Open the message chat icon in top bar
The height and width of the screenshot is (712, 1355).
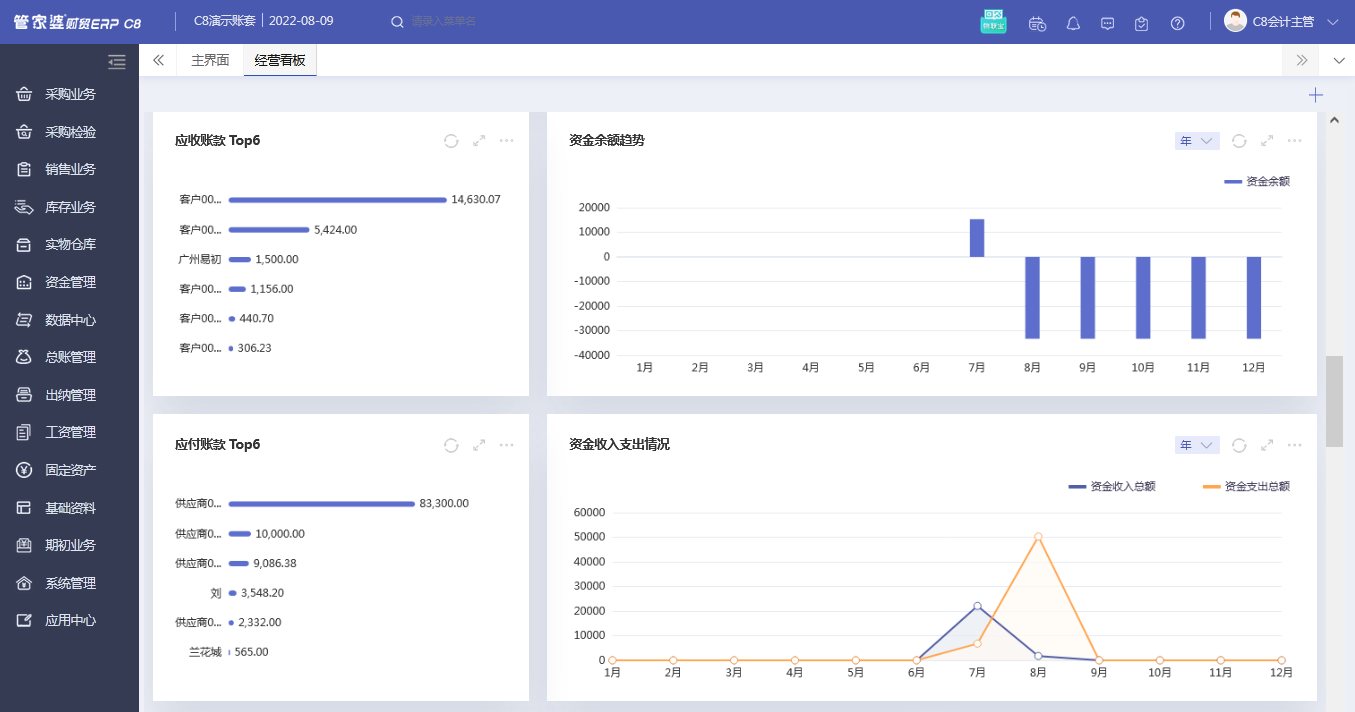tap(1107, 22)
